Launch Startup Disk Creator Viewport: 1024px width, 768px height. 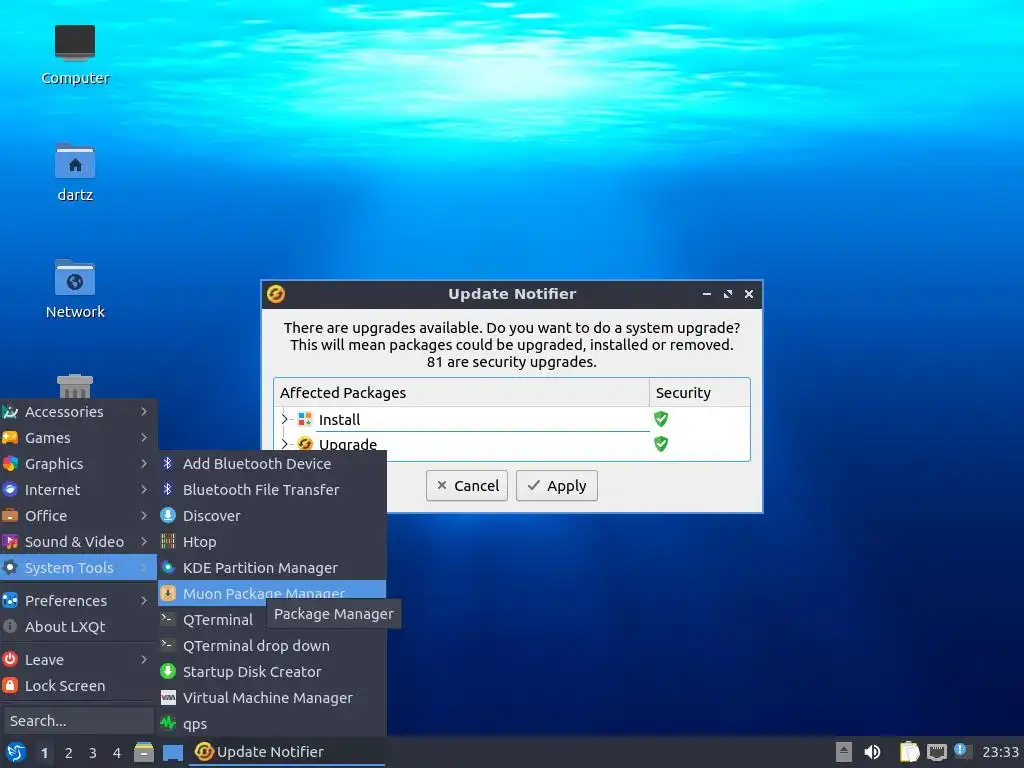click(272, 672)
